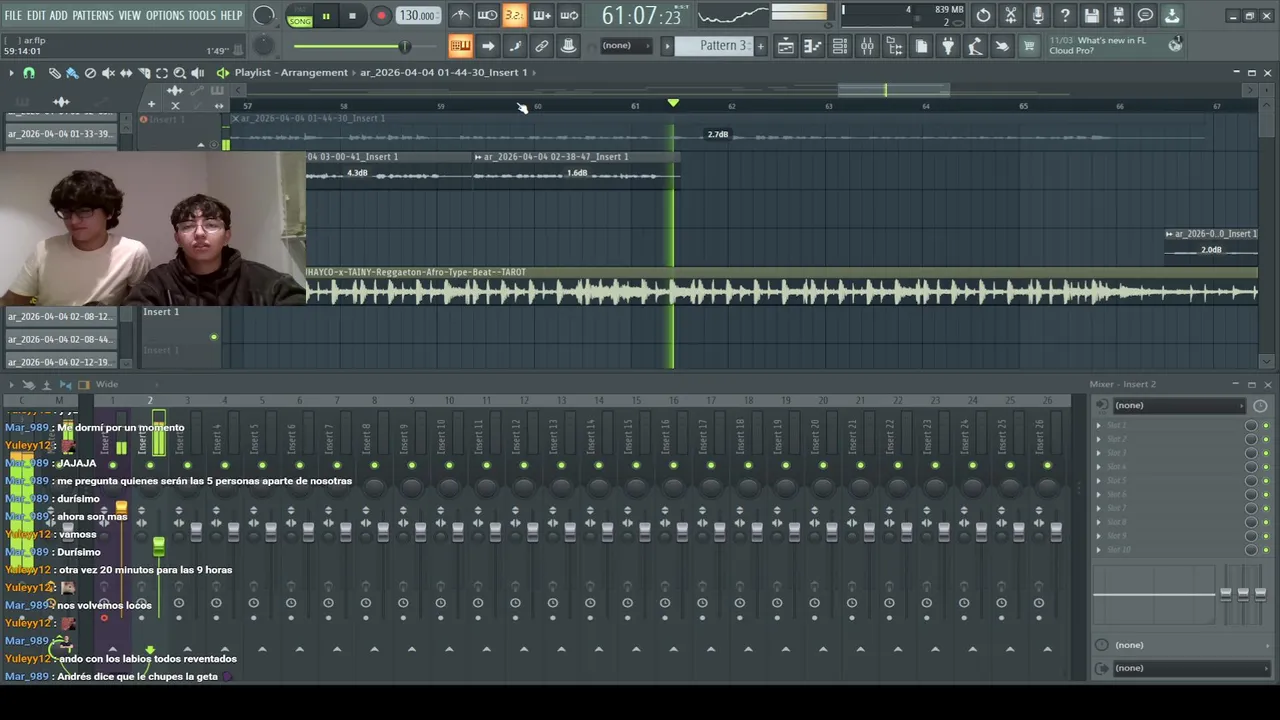Screen dimensions: 1280x720
Task: Expand Slot 1 effect arrow
Action: [x=1099, y=425]
